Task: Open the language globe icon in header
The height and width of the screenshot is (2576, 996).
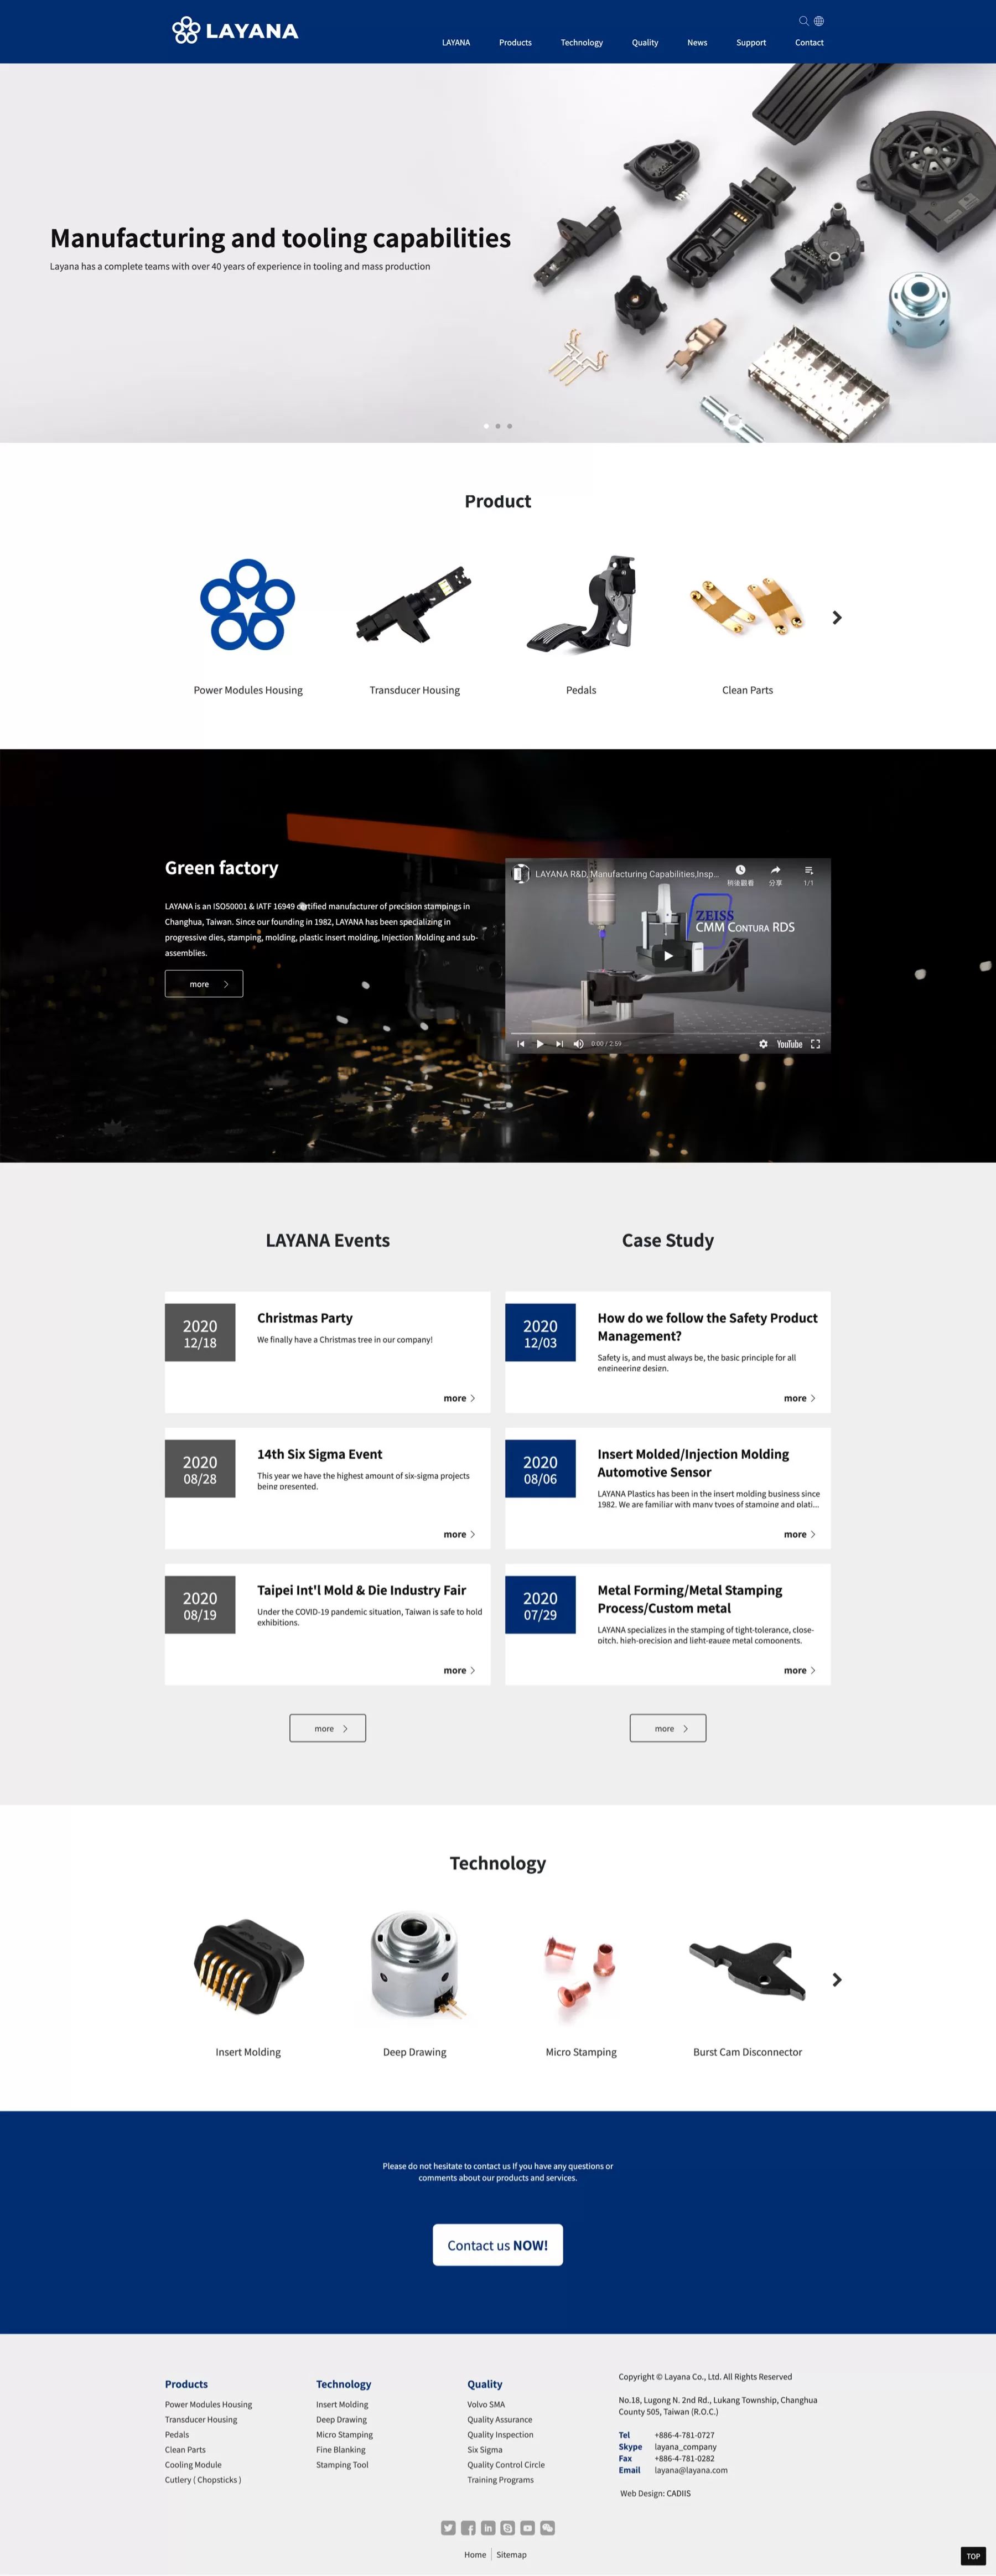Action: (819, 21)
